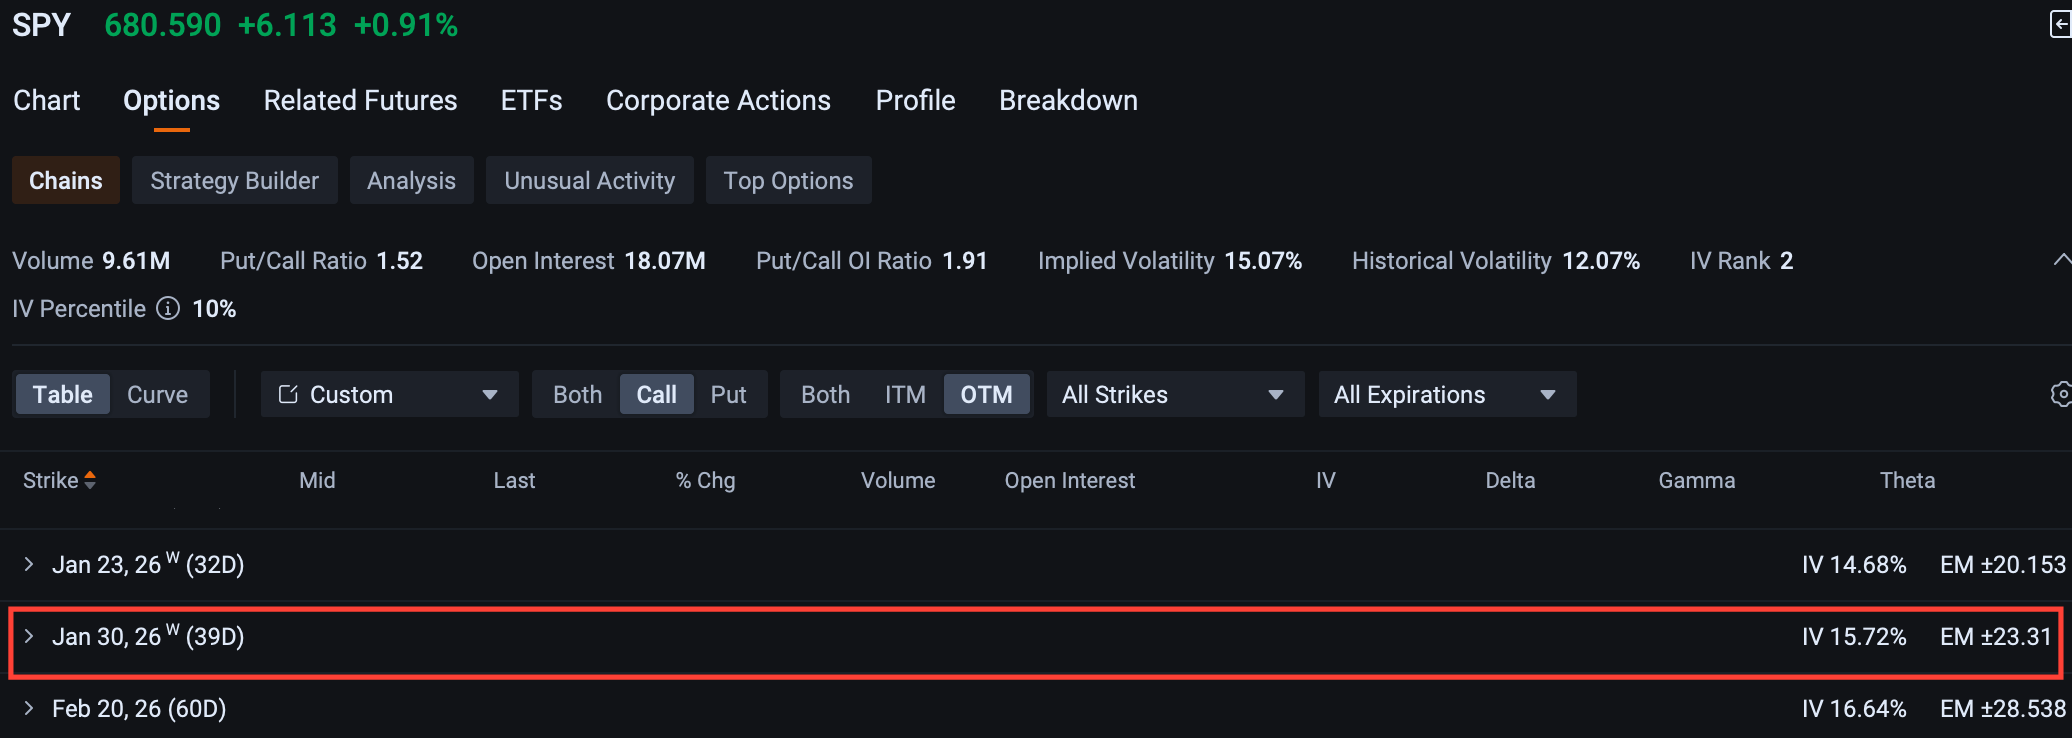2072x738 pixels.
Task: Switch to Curve view
Action: click(x=158, y=394)
